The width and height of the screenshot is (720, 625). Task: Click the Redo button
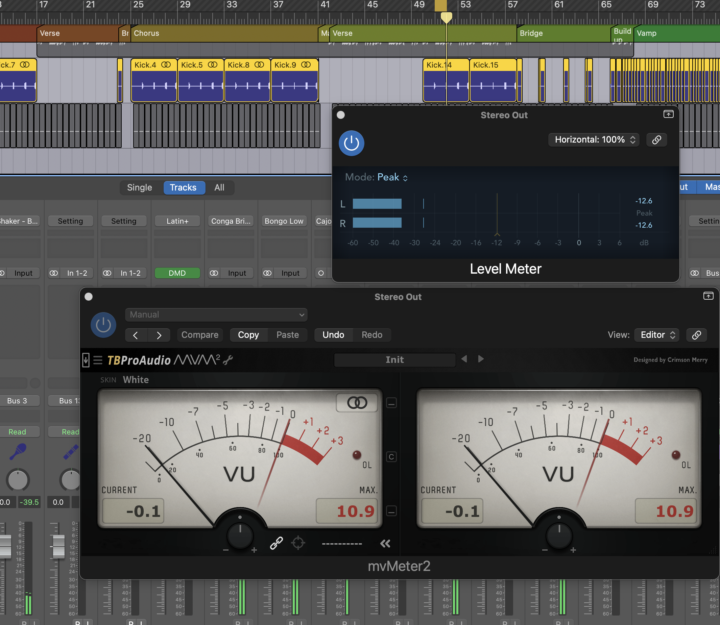[x=372, y=335]
